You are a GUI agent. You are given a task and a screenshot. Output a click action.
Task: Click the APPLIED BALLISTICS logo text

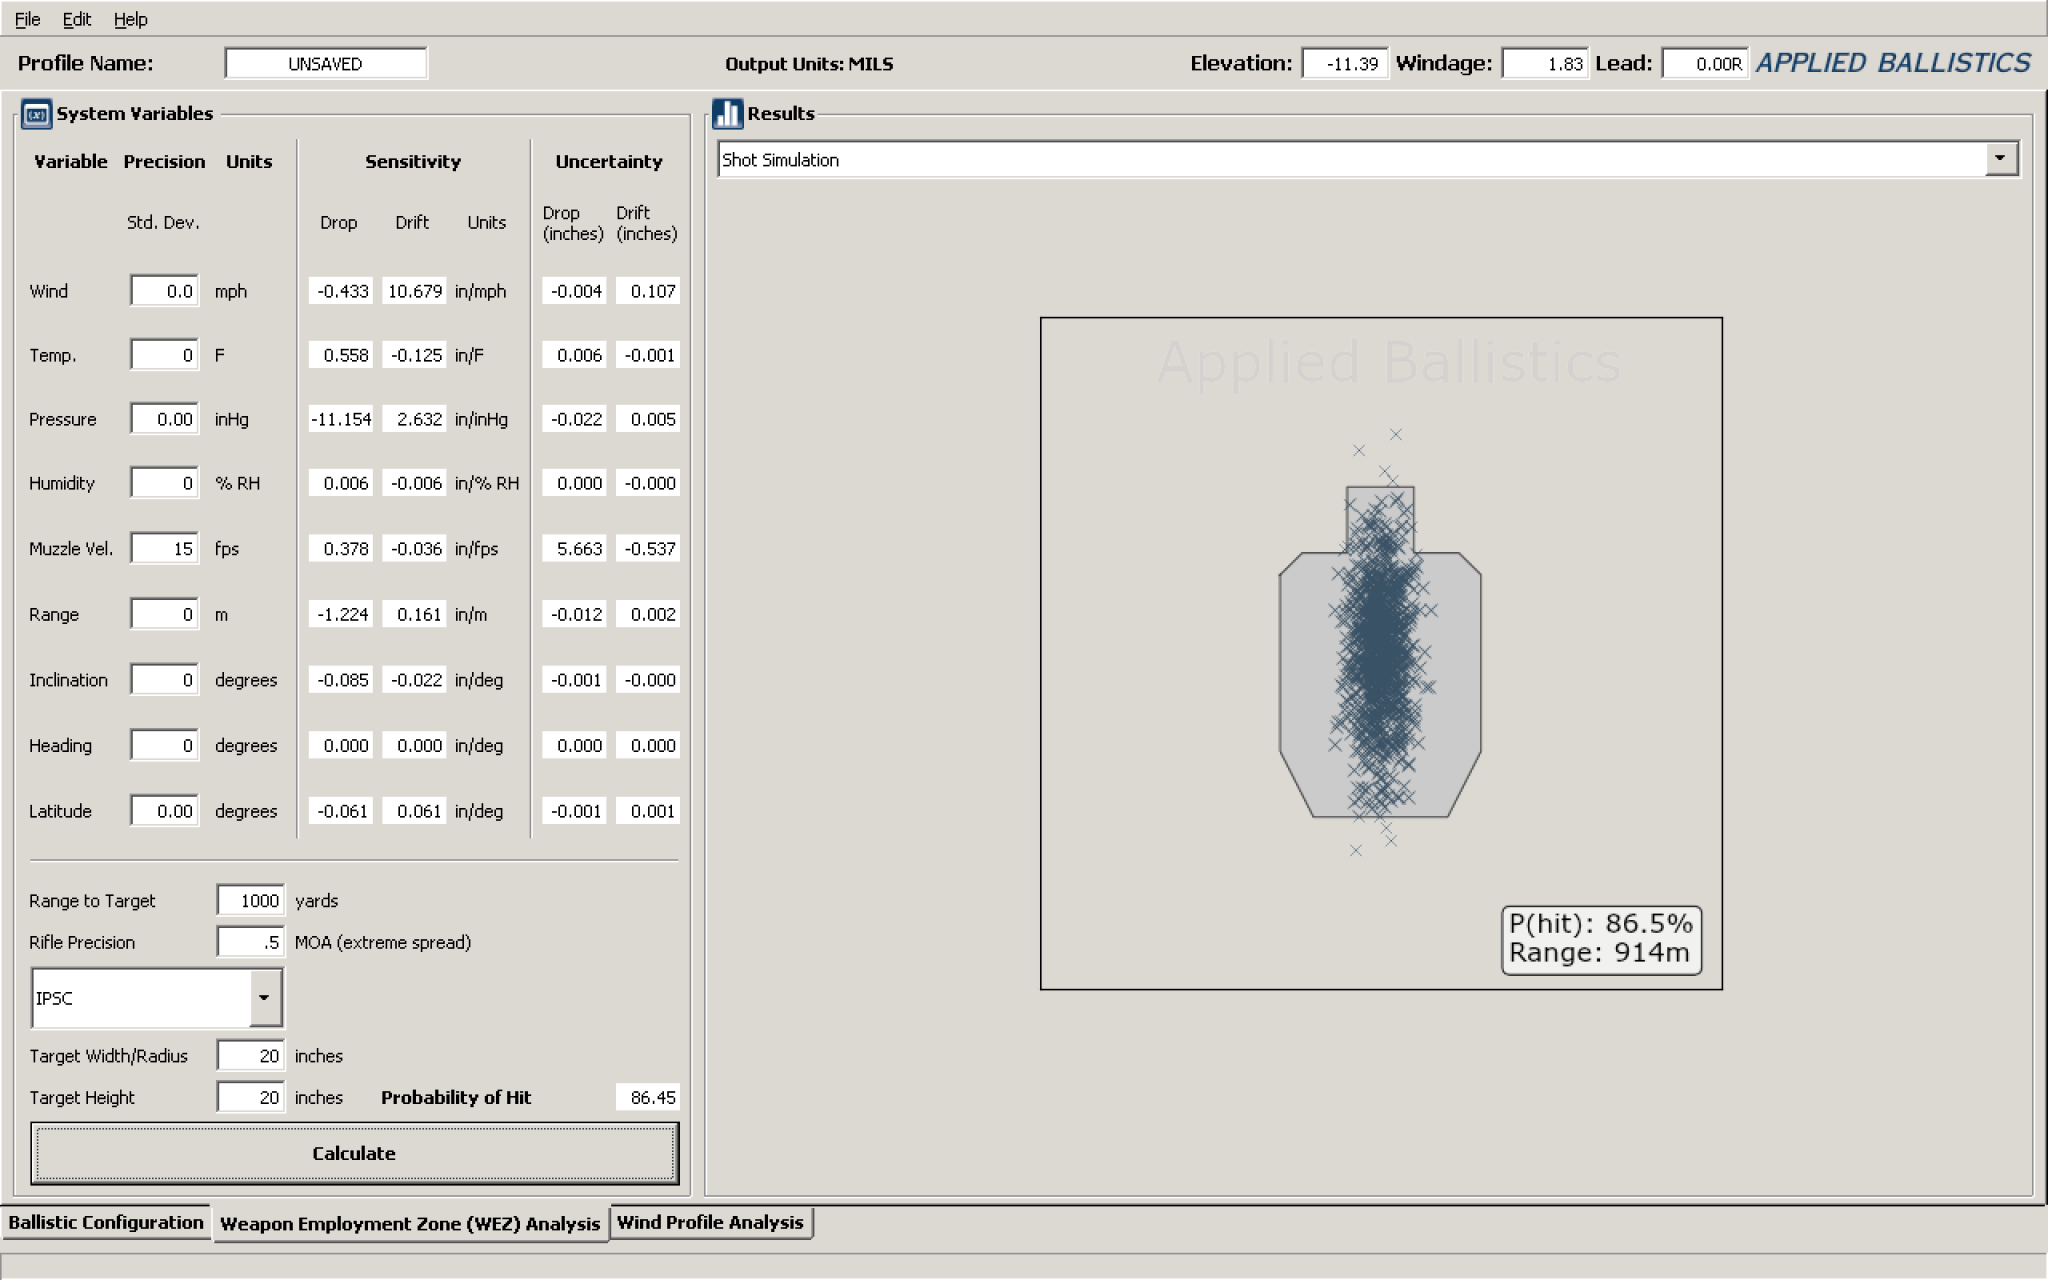[1894, 63]
